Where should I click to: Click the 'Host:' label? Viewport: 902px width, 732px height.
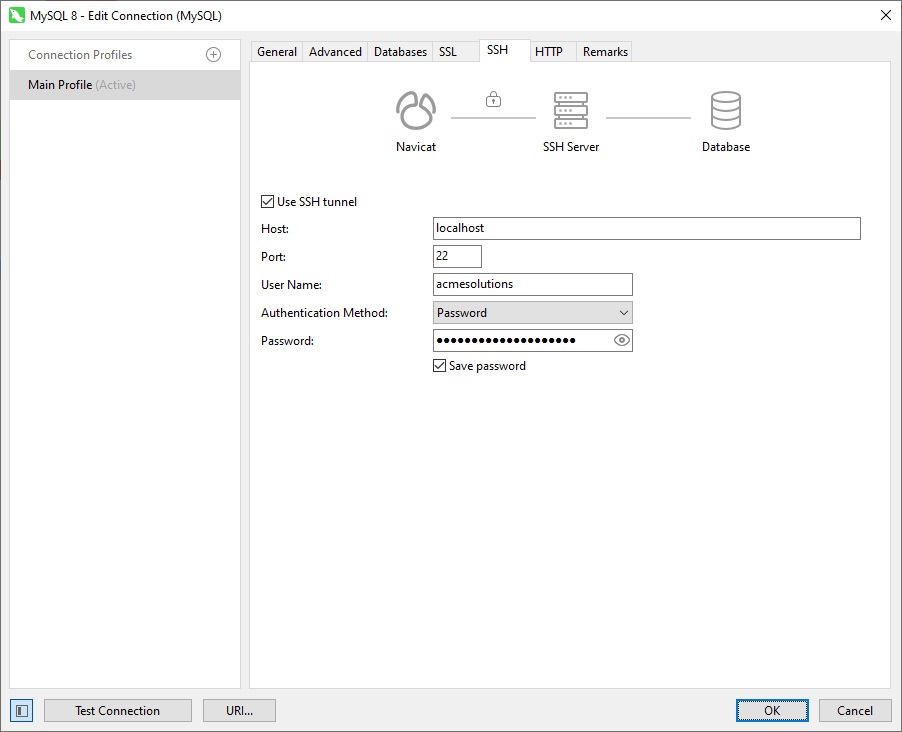pyautogui.click(x=274, y=228)
